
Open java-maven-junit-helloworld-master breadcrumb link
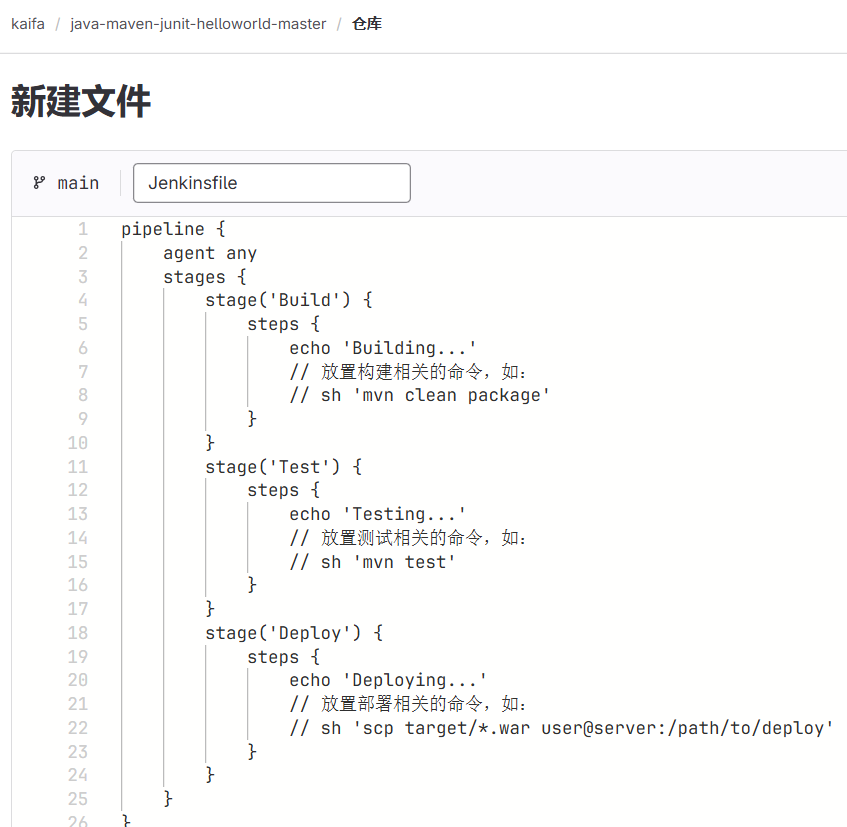(198, 23)
